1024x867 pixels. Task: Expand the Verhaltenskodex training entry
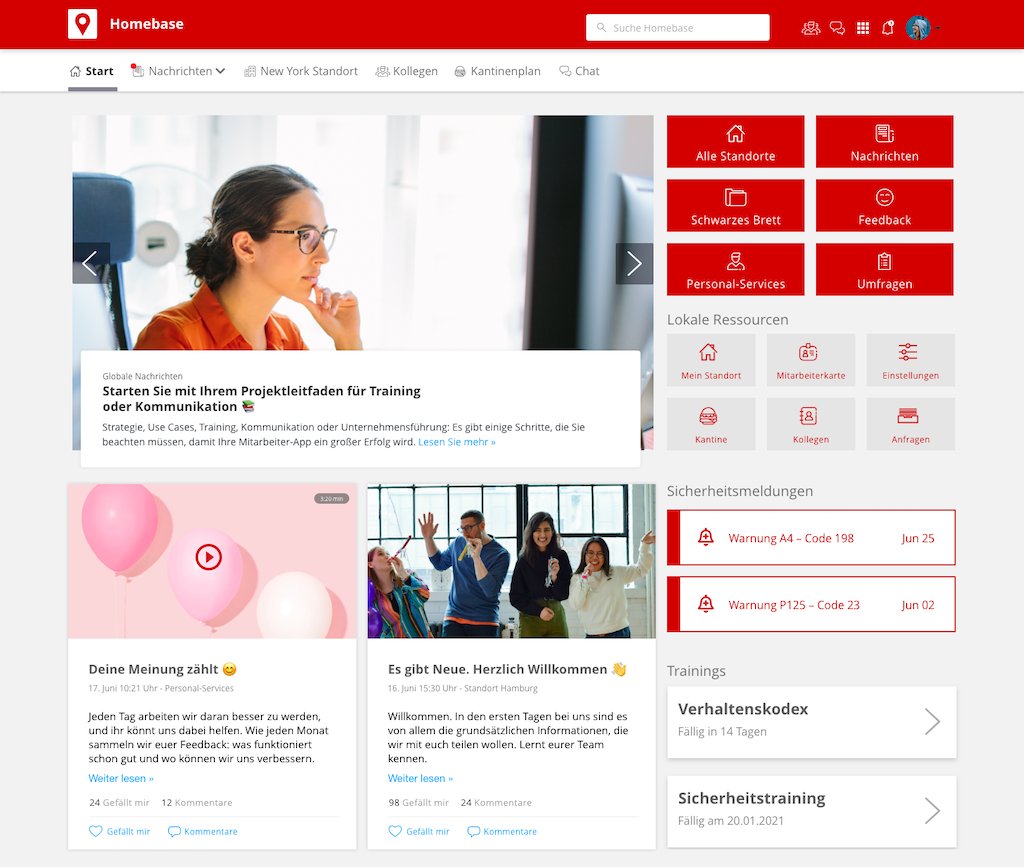pyautogui.click(x=811, y=722)
